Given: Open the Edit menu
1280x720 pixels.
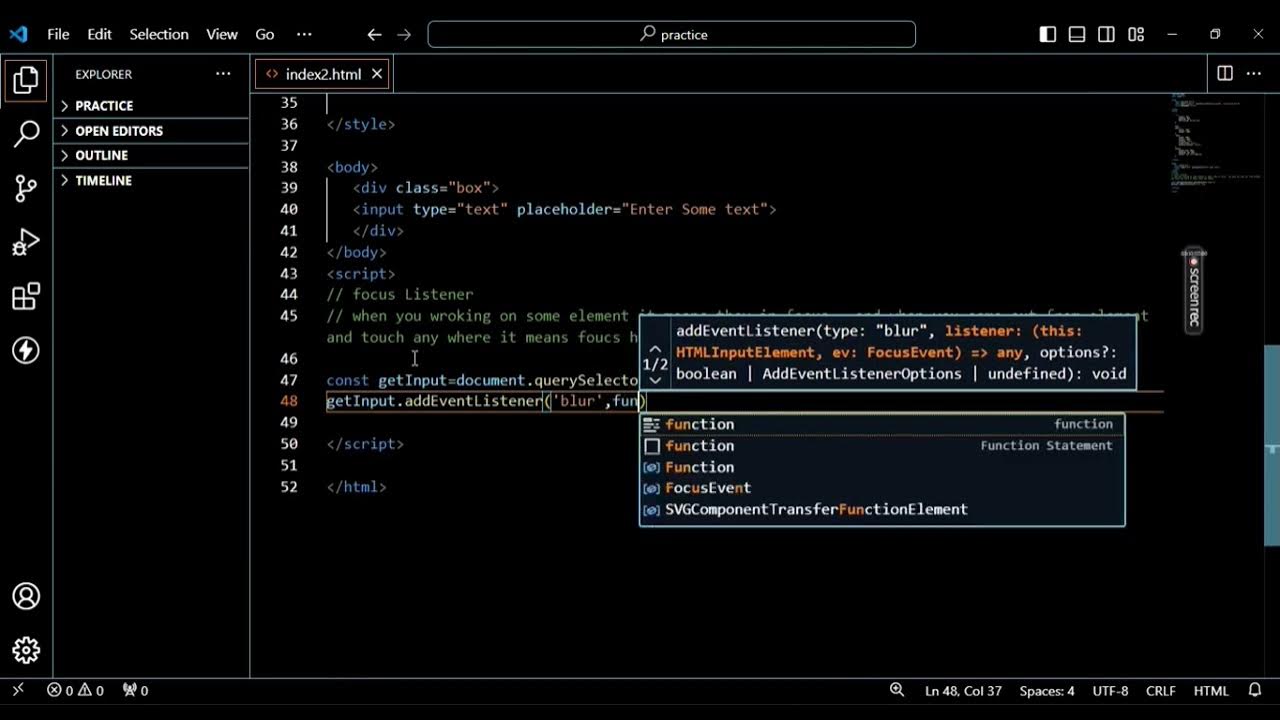Looking at the screenshot, I should (x=99, y=34).
